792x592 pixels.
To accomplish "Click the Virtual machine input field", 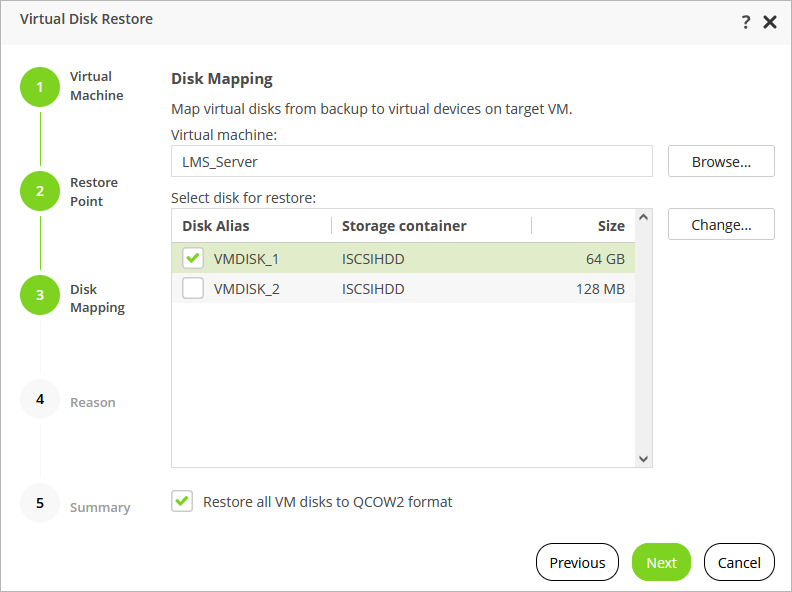I will [x=411, y=161].
